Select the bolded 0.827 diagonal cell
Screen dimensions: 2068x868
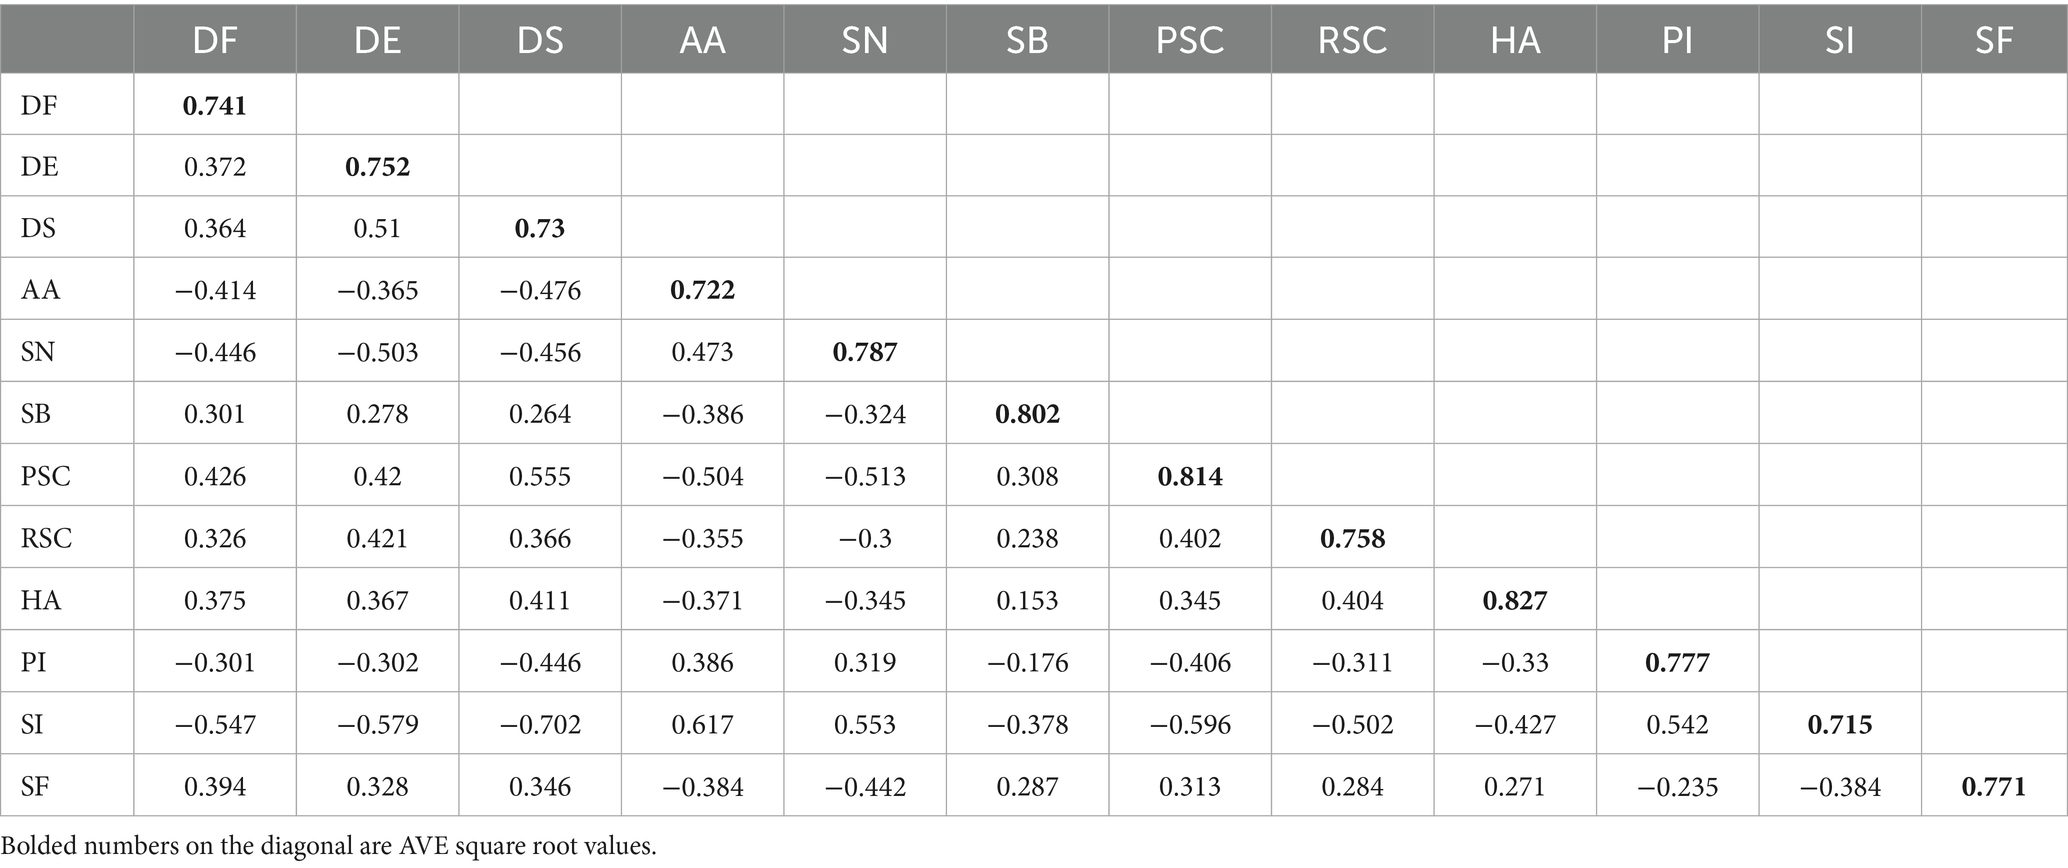[1514, 600]
